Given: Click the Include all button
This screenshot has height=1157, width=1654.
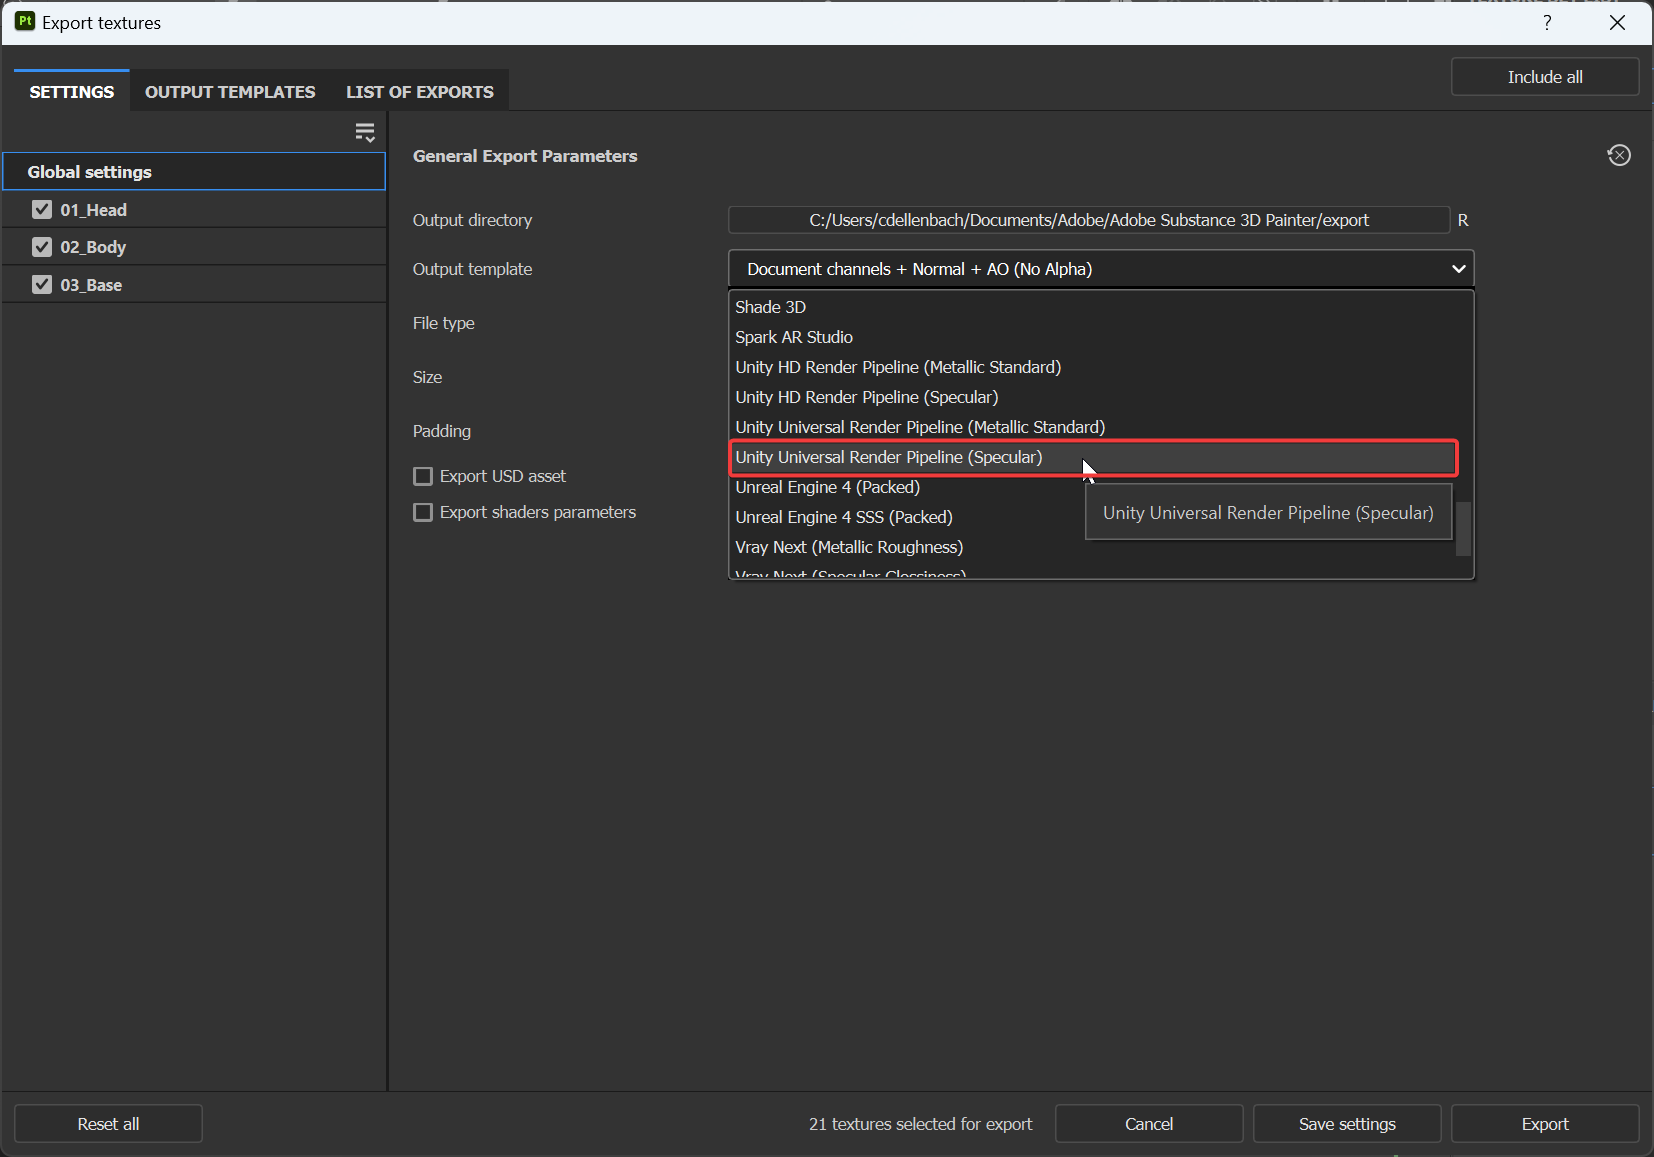Looking at the screenshot, I should (1544, 76).
